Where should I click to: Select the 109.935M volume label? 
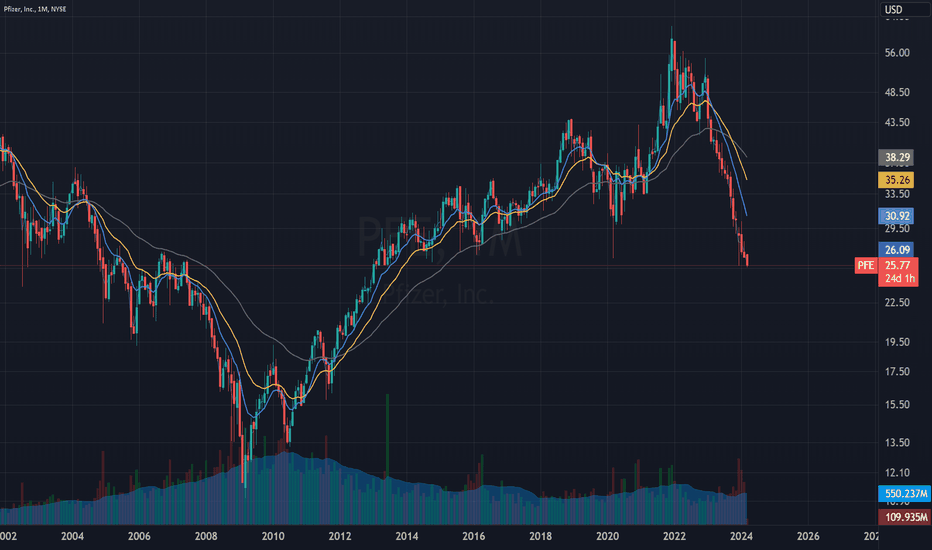pyautogui.click(x=905, y=517)
